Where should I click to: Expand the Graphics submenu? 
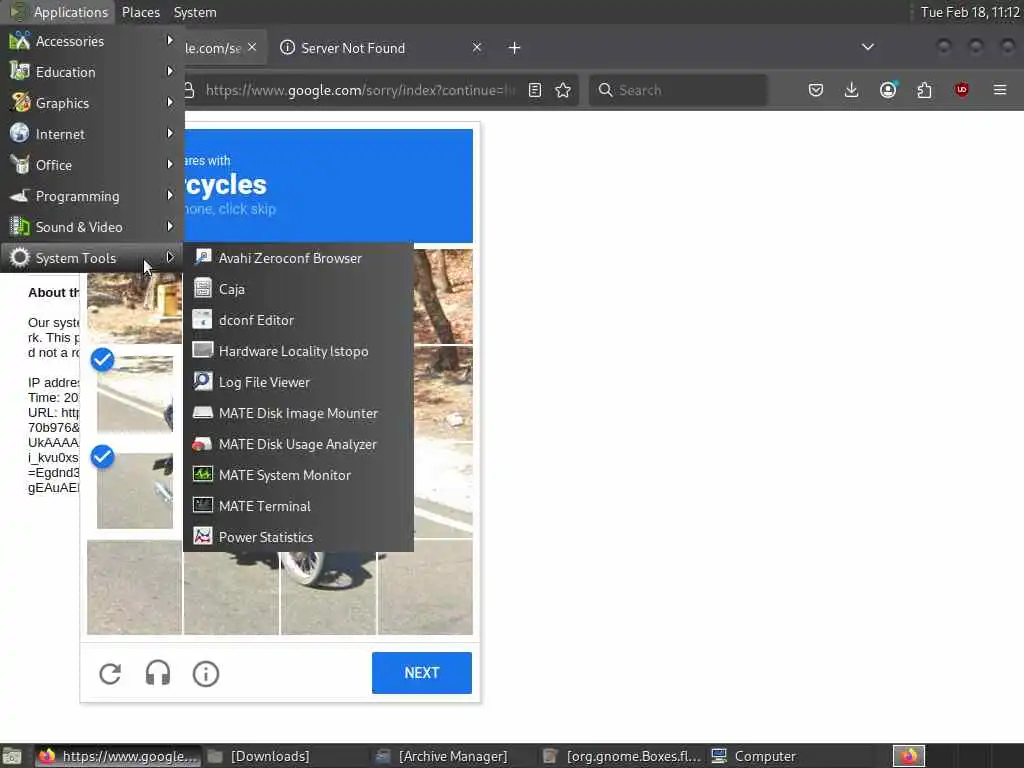92,103
